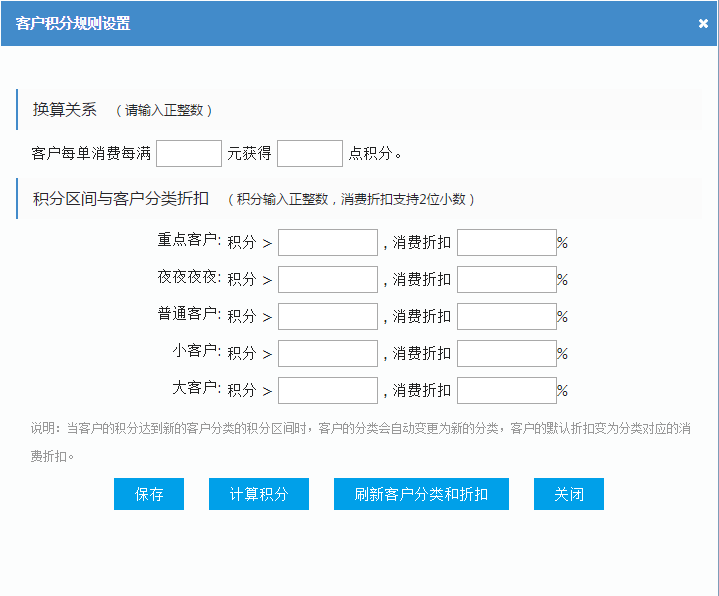Click the 小客户 积分 threshold field

[328, 354]
